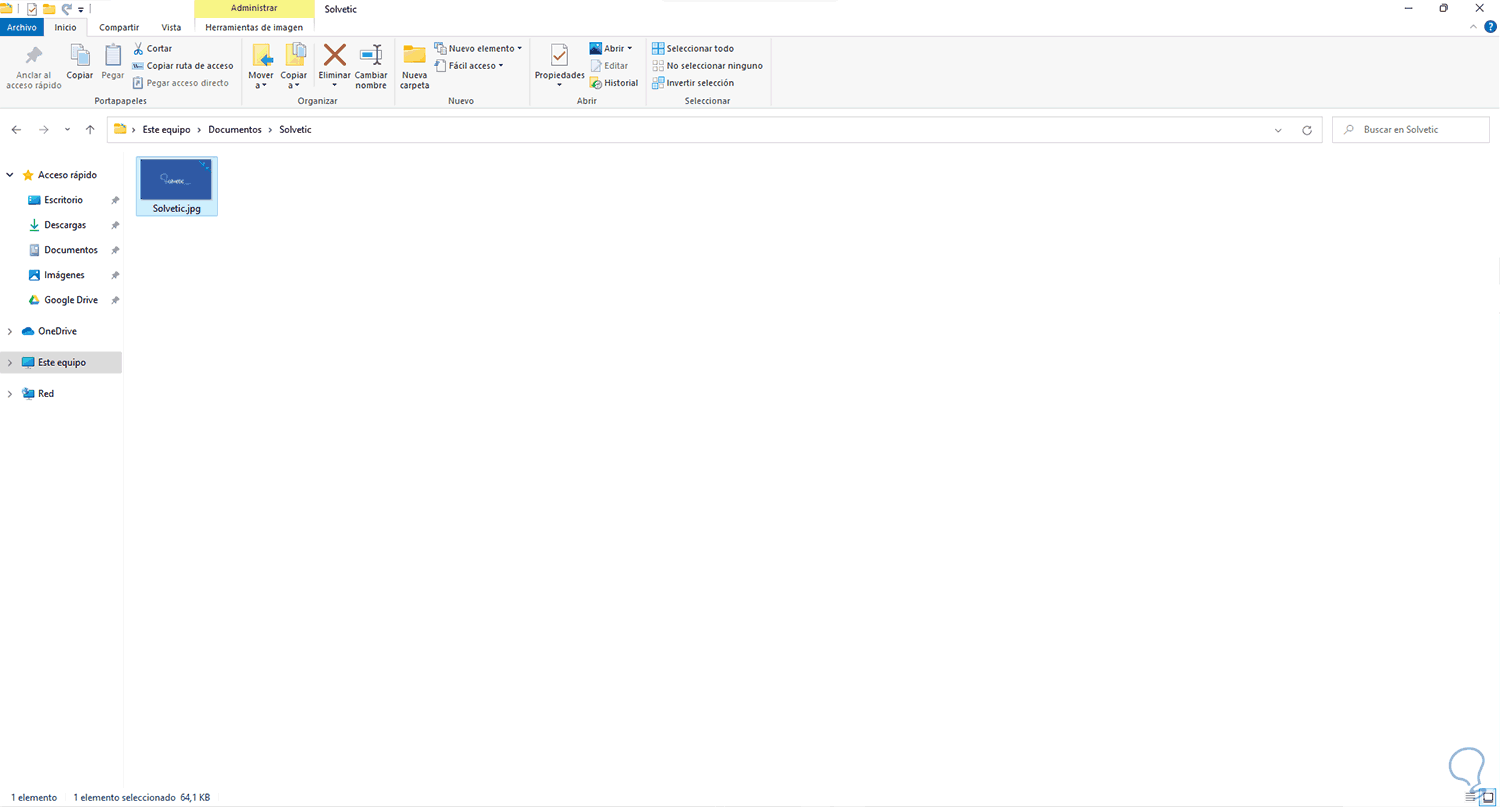Expand the arrow beneath Propiedades
1500x807 pixels.
[559, 85]
